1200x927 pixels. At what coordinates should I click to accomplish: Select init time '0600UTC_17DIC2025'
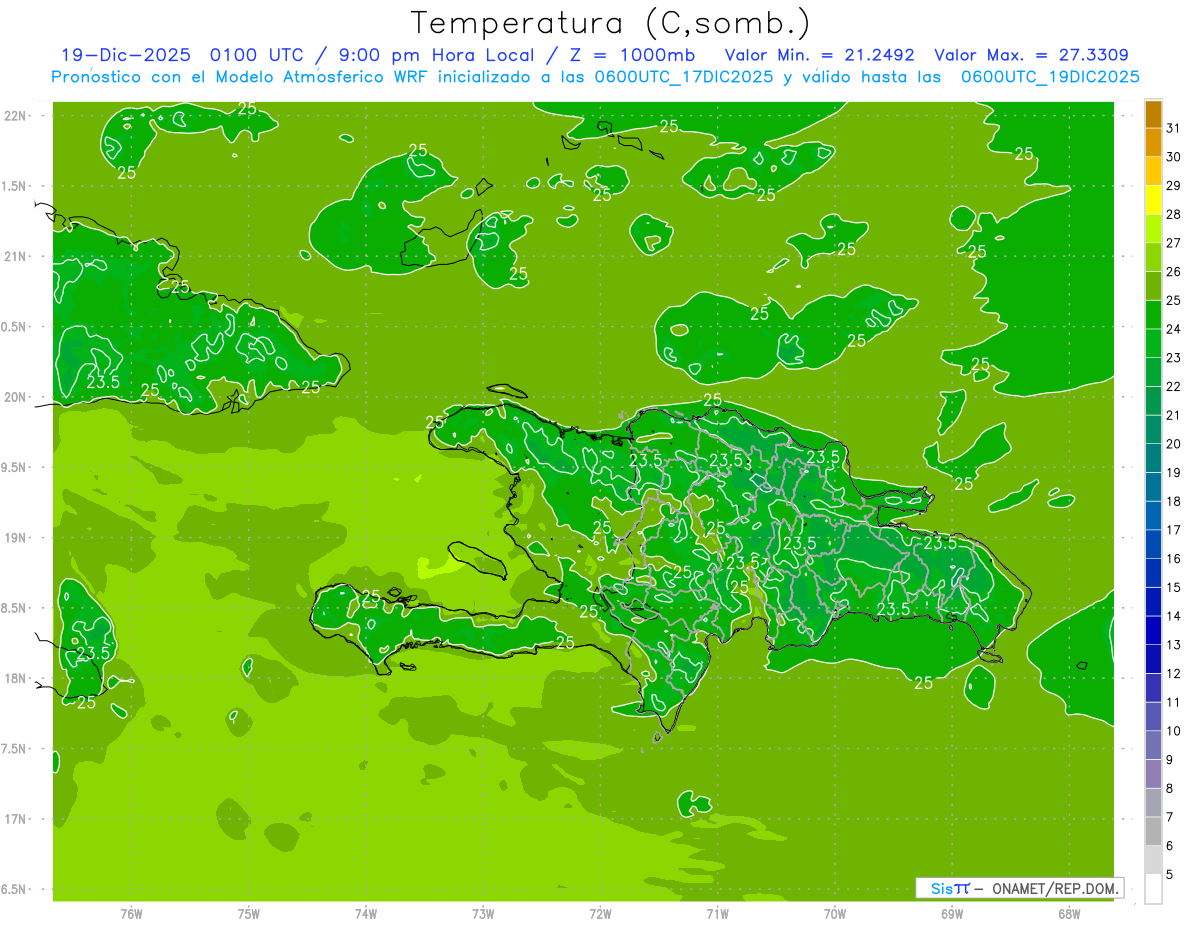(x=682, y=77)
